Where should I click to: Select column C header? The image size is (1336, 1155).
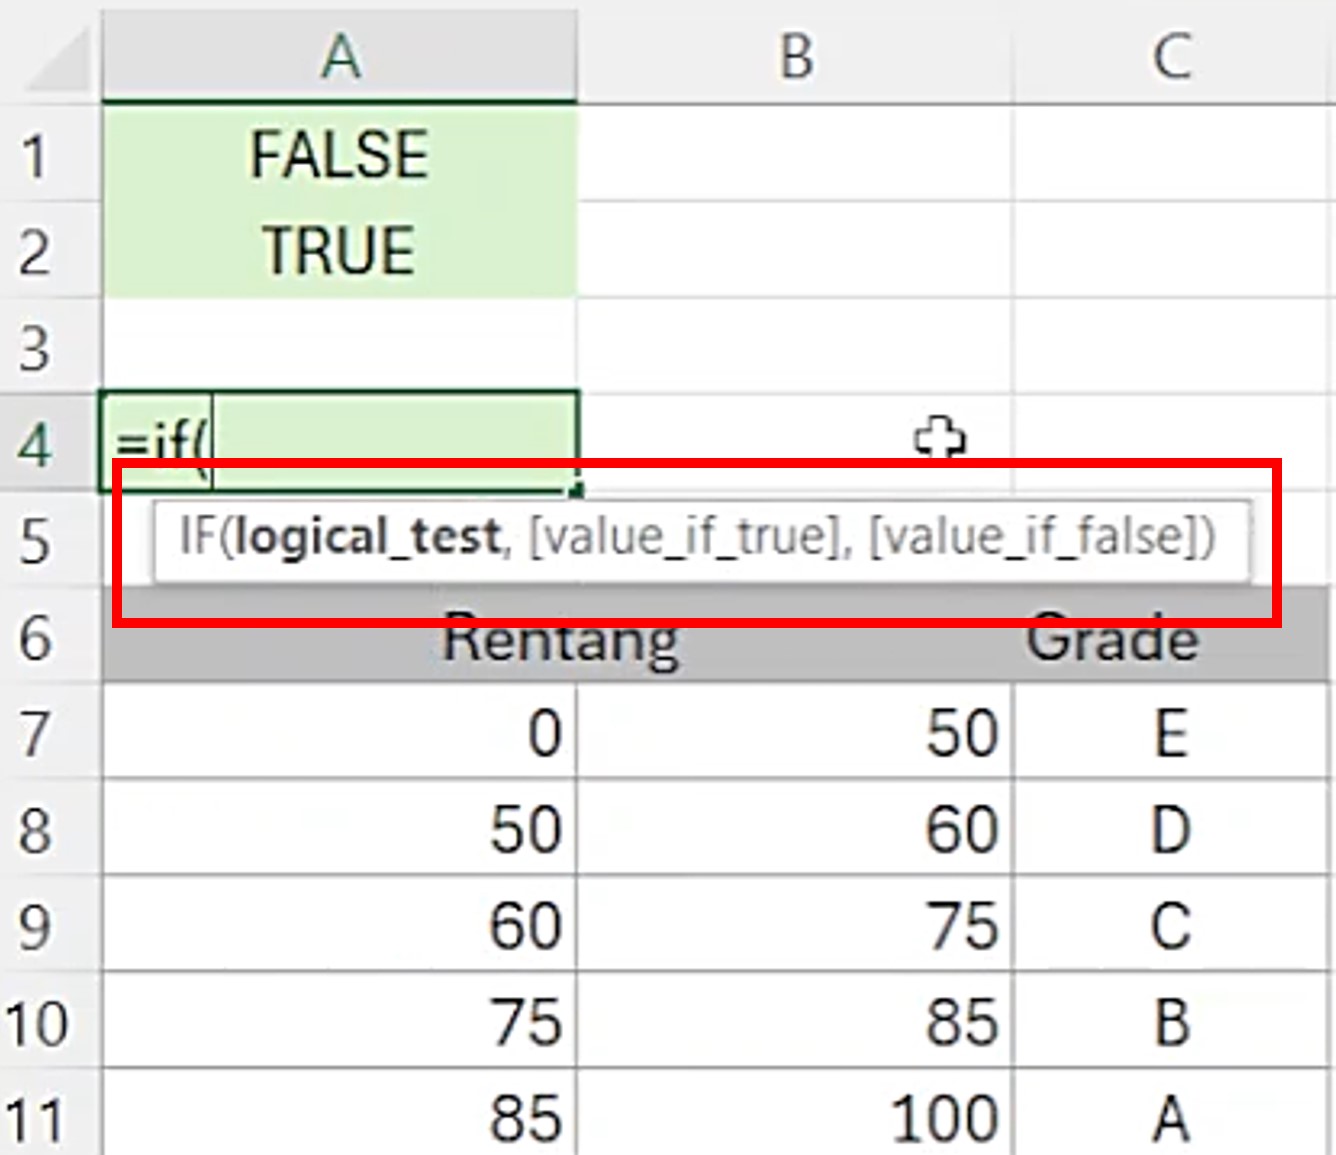(1172, 56)
